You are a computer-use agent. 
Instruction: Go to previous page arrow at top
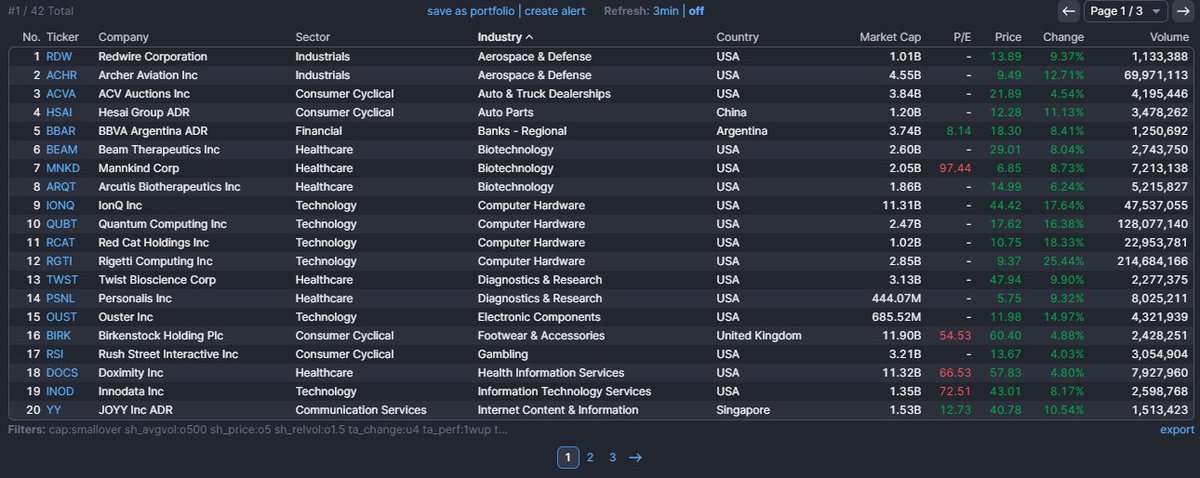click(1069, 11)
